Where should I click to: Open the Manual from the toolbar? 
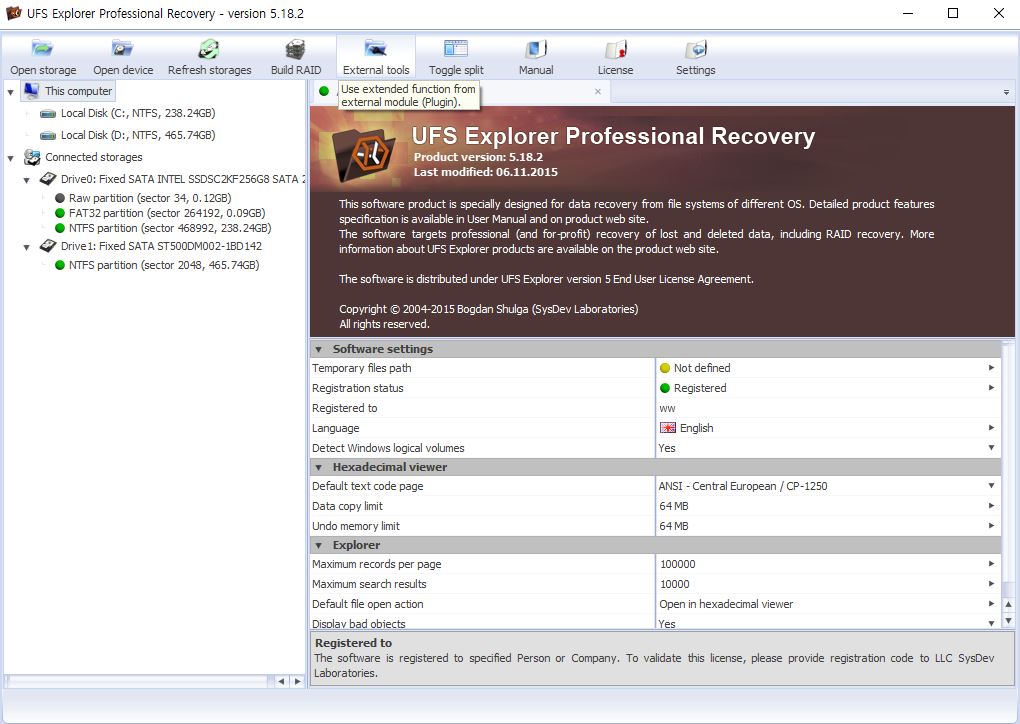[x=536, y=57]
